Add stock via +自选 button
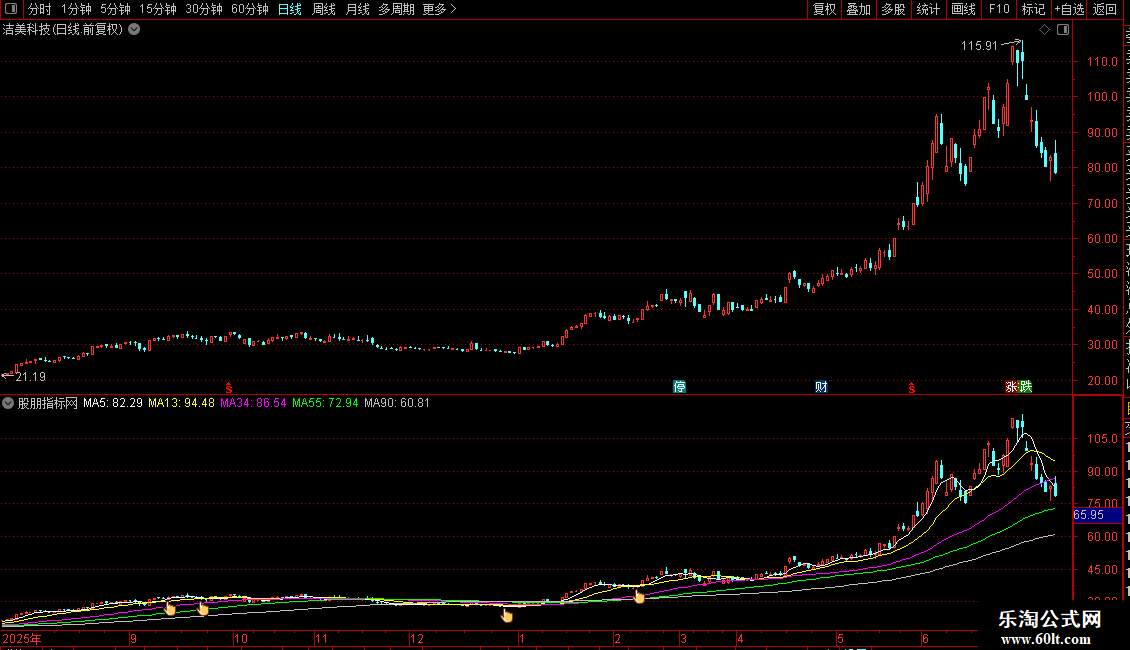 tap(1069, 9)
